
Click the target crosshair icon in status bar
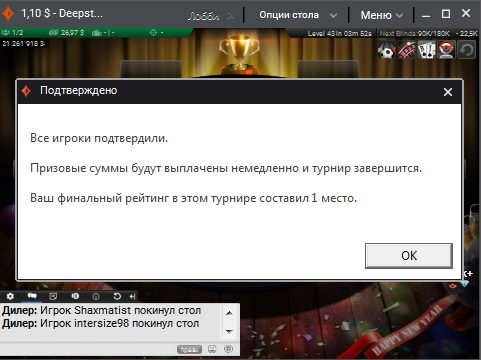click(153, 33)
